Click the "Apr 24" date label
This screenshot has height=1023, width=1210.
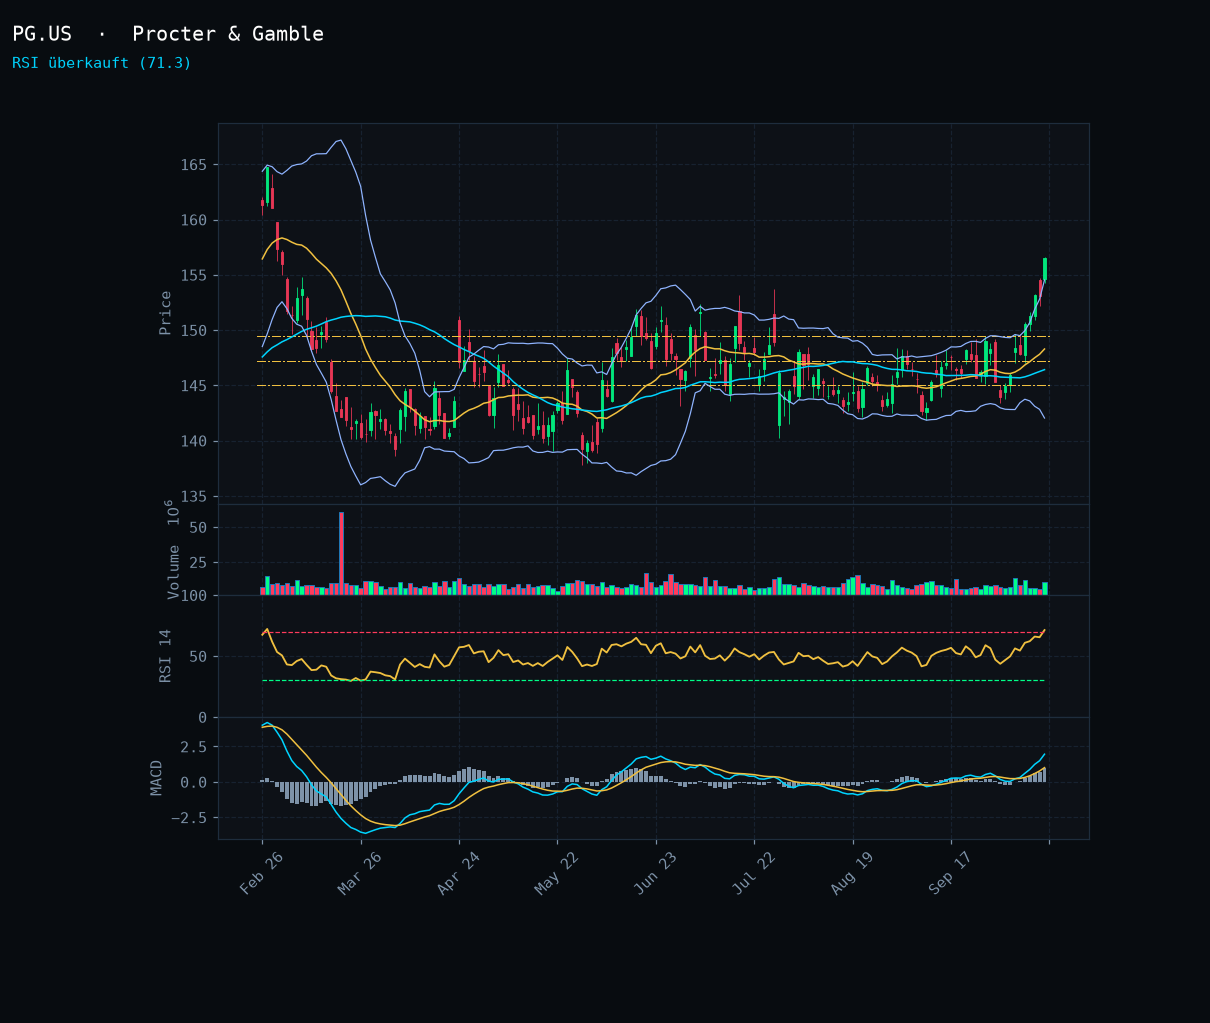(x=458, y=873)
